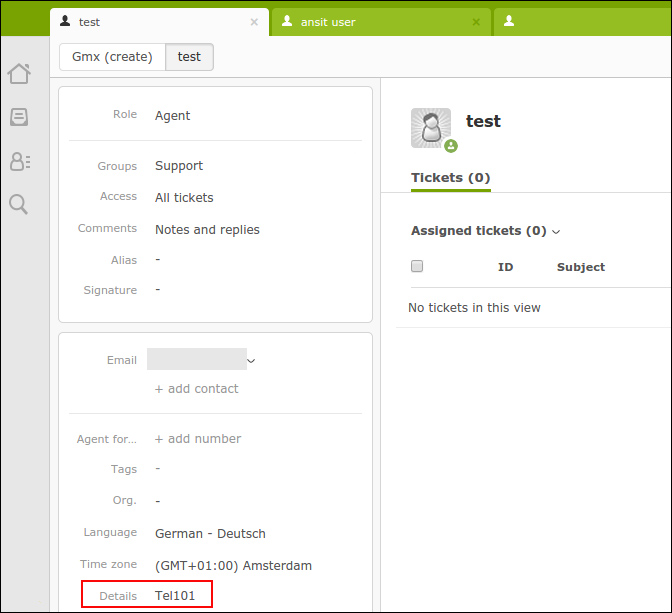Edit the Groups value 'Support'
This screenshot has height=613, width=672.
point(179,166)
